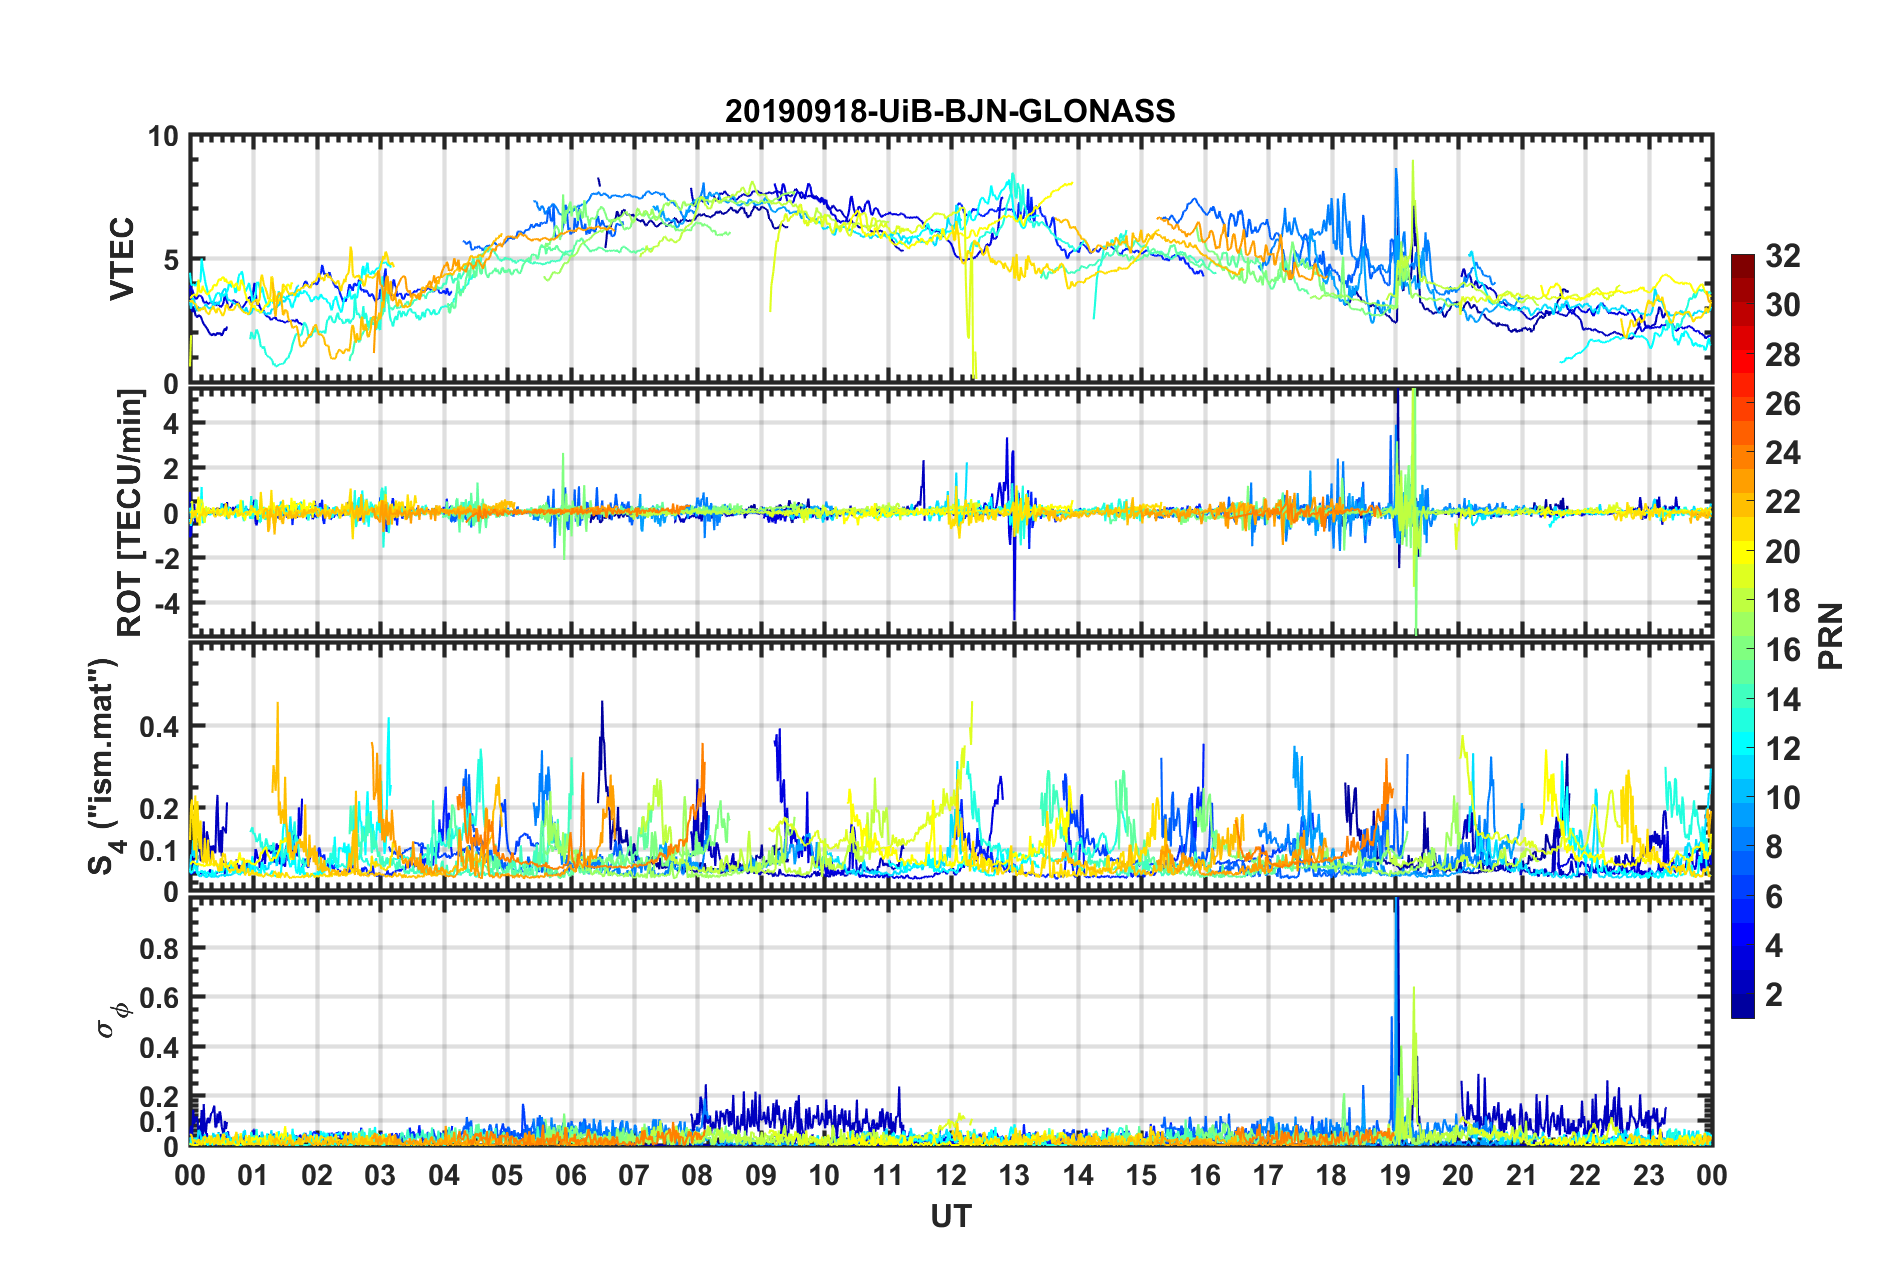Click the sigma phi axis label
1902x1272 pixels.
click(114, 1021)
